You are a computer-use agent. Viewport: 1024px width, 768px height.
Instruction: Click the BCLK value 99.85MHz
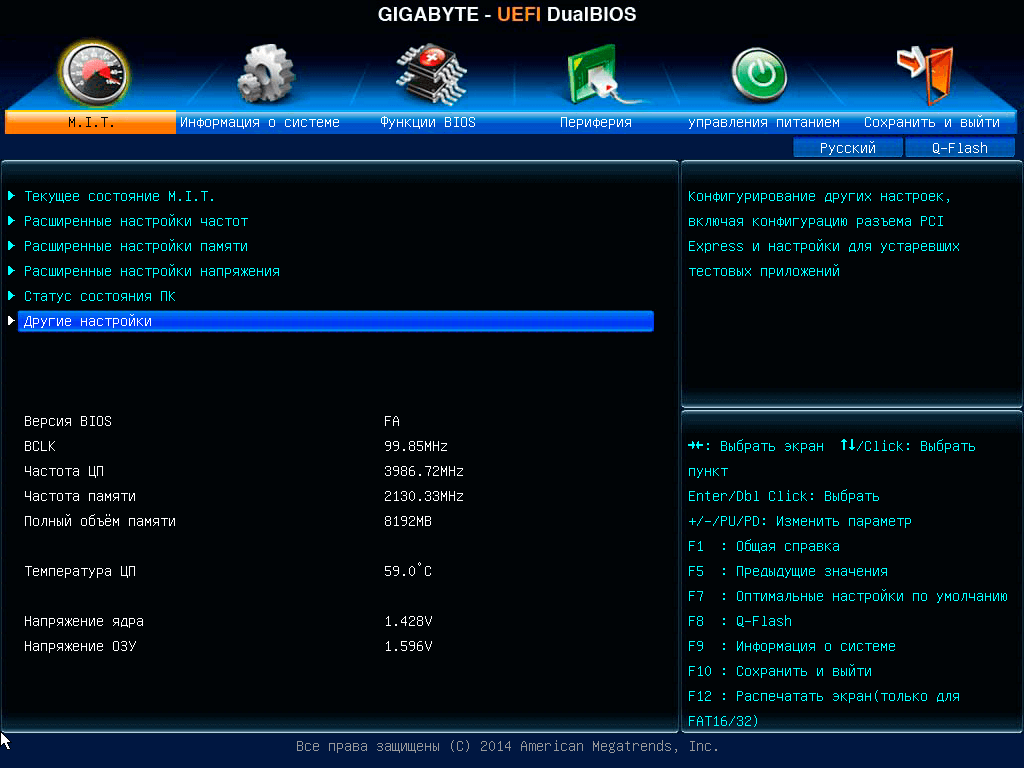tap(416, 446)
